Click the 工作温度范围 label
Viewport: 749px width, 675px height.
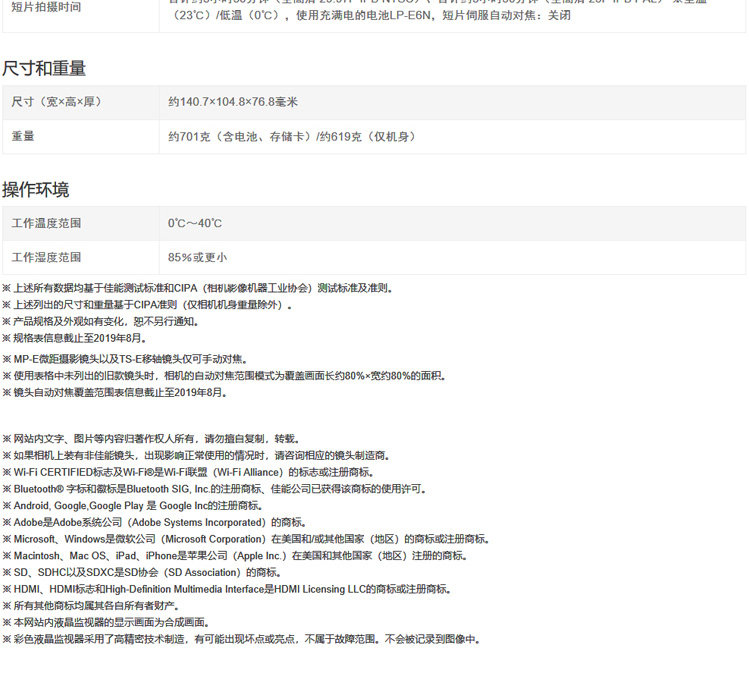(46, 223)
